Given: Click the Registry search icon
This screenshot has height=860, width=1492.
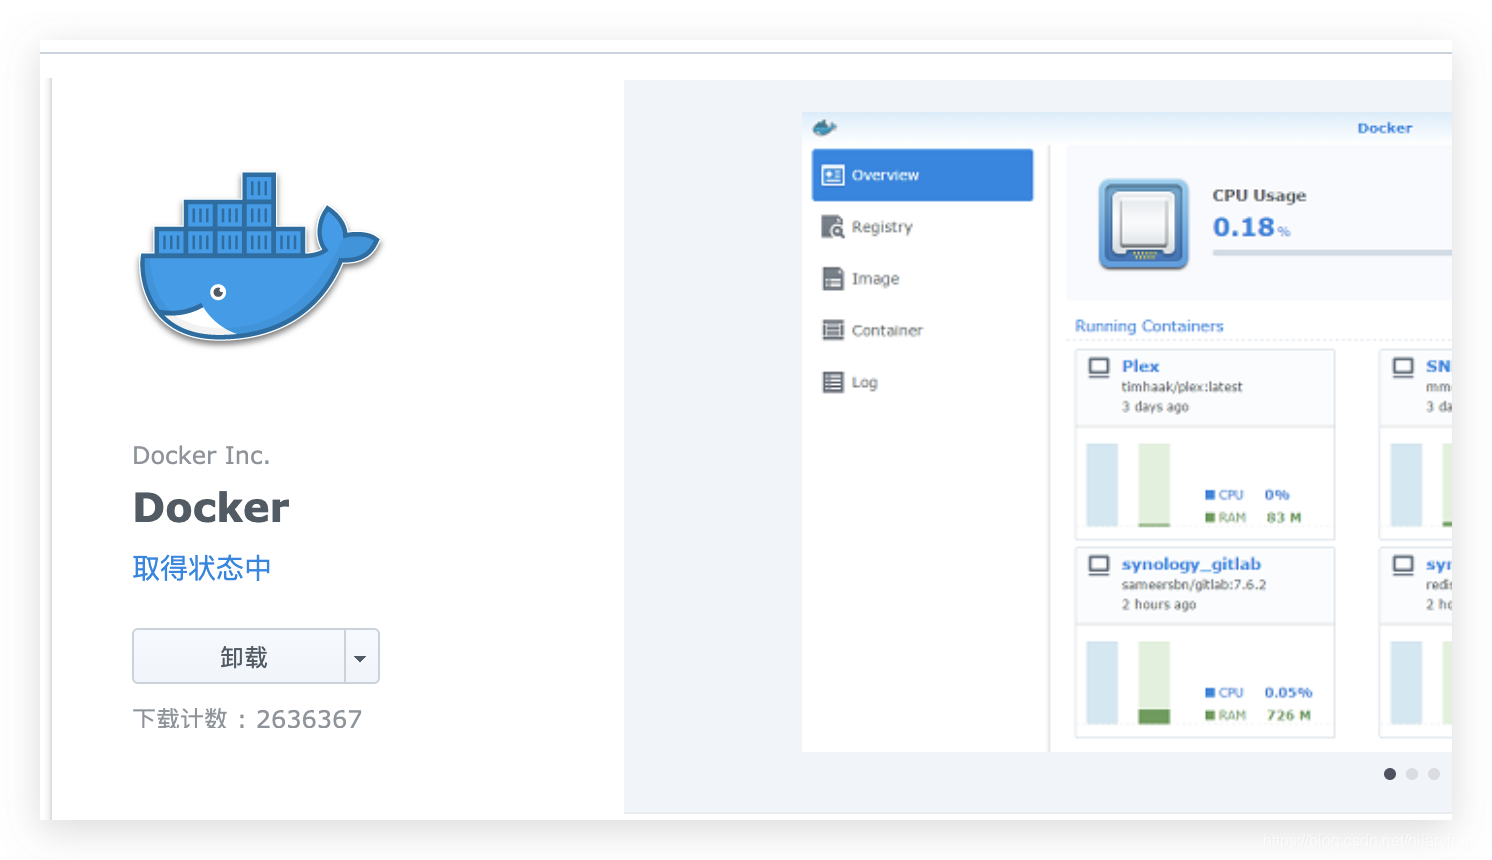Looking at the screenshot, I should click(833, 227).
